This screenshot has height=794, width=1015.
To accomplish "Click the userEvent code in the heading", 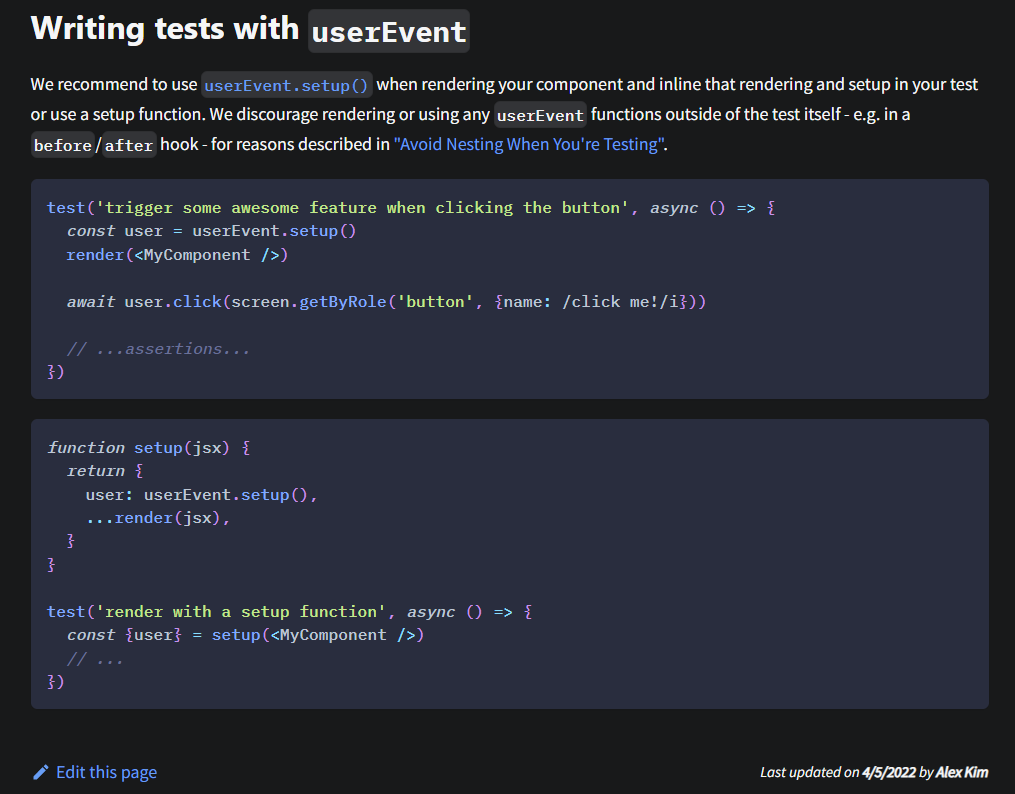I will (388, 31).
